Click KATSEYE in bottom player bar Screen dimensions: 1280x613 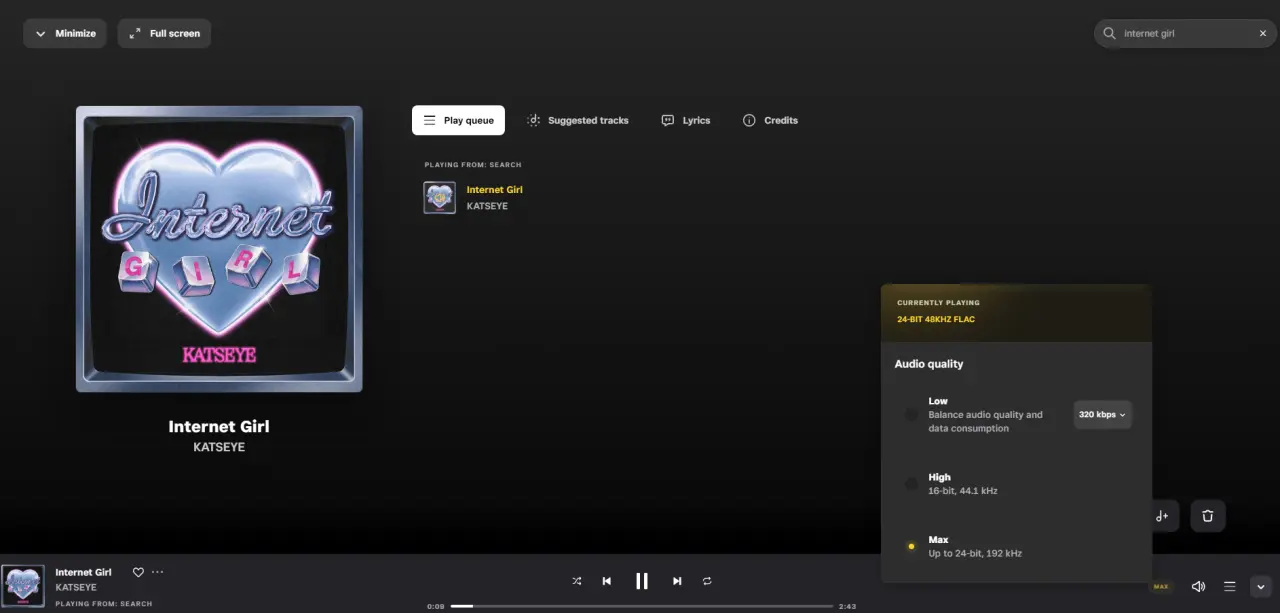pos(76,587)
